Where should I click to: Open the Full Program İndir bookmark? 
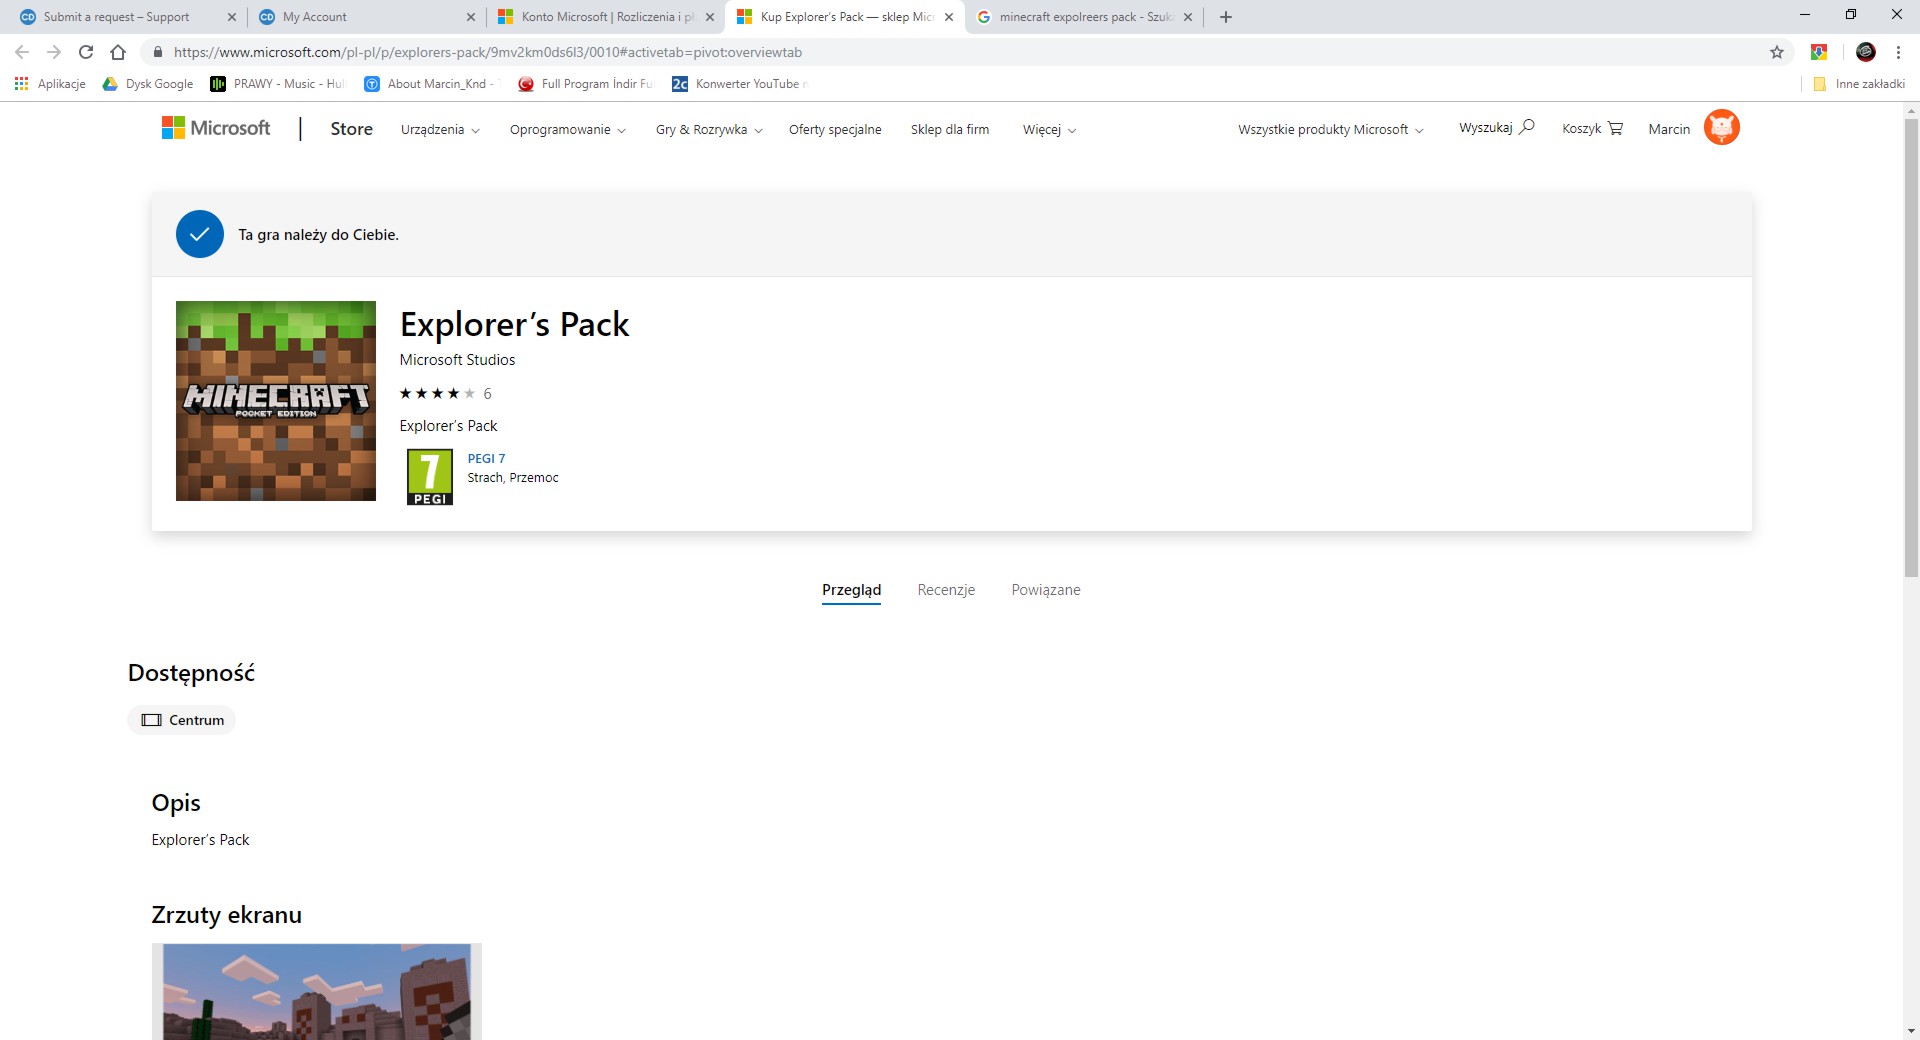(x=586, y=84)
